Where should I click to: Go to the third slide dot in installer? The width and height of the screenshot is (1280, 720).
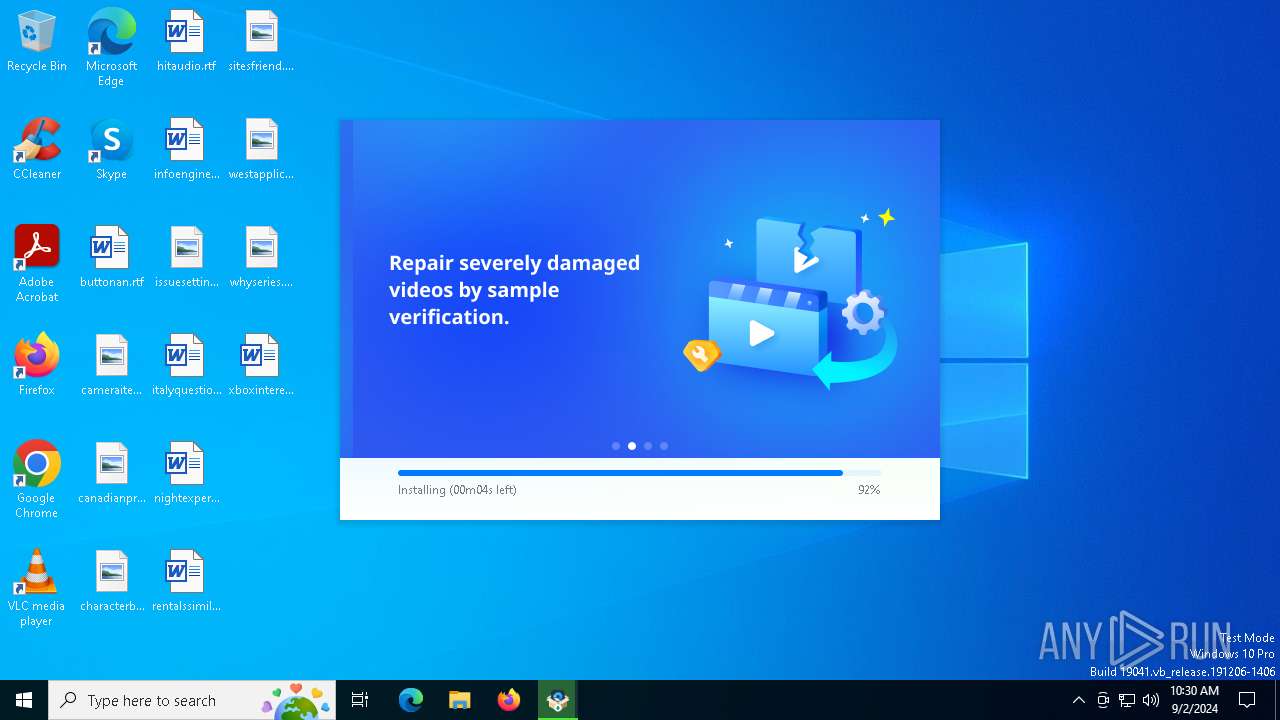(648, 446)
